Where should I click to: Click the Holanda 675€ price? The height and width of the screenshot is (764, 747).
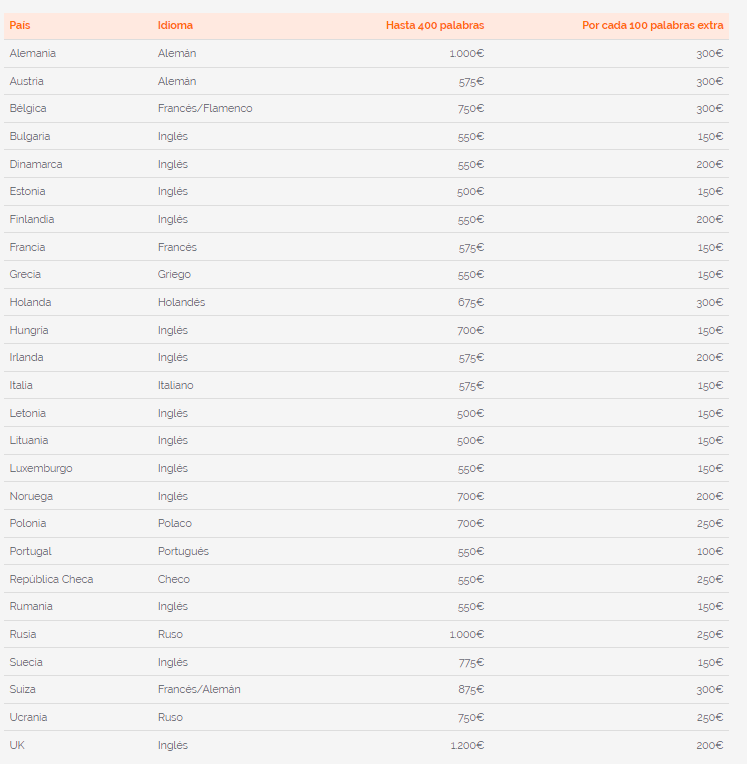click(x=471, y=303)
